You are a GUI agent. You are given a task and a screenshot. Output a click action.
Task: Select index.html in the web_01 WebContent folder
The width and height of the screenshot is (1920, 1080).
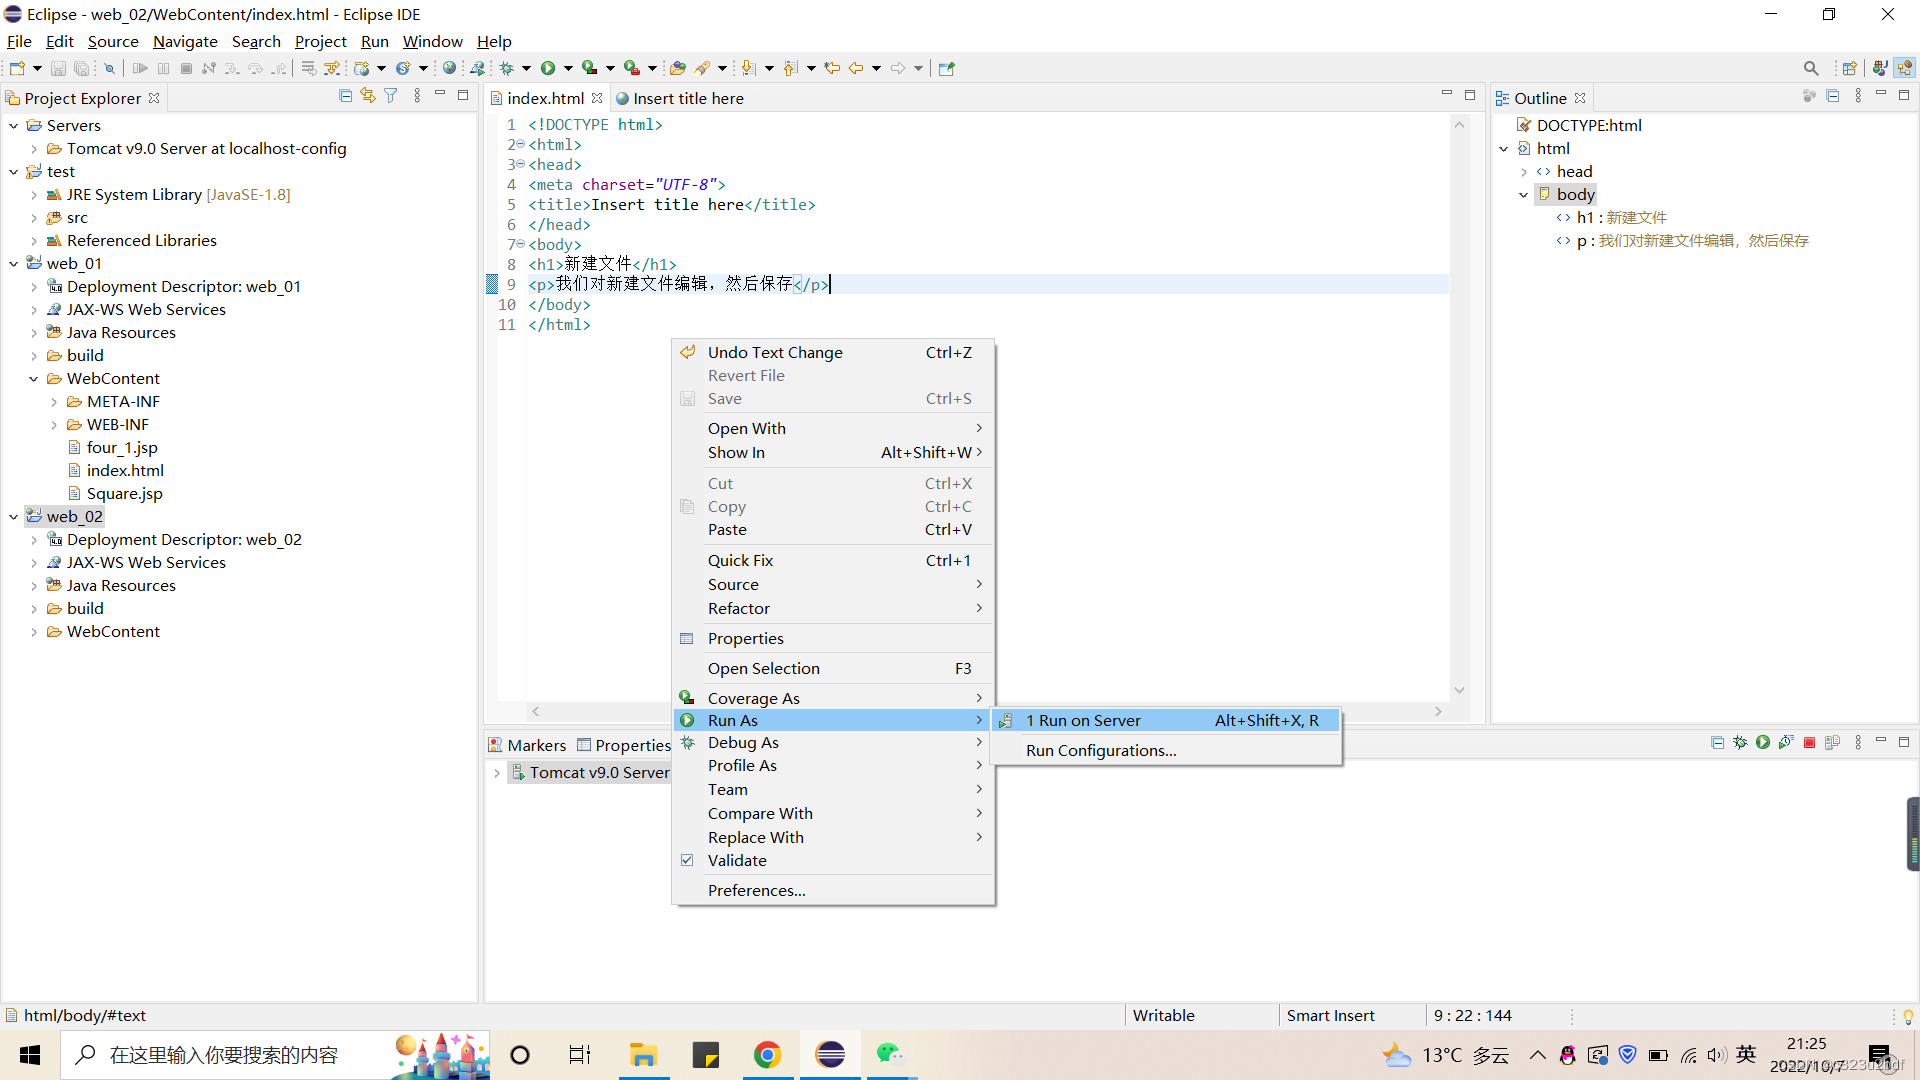pos(125,470)
